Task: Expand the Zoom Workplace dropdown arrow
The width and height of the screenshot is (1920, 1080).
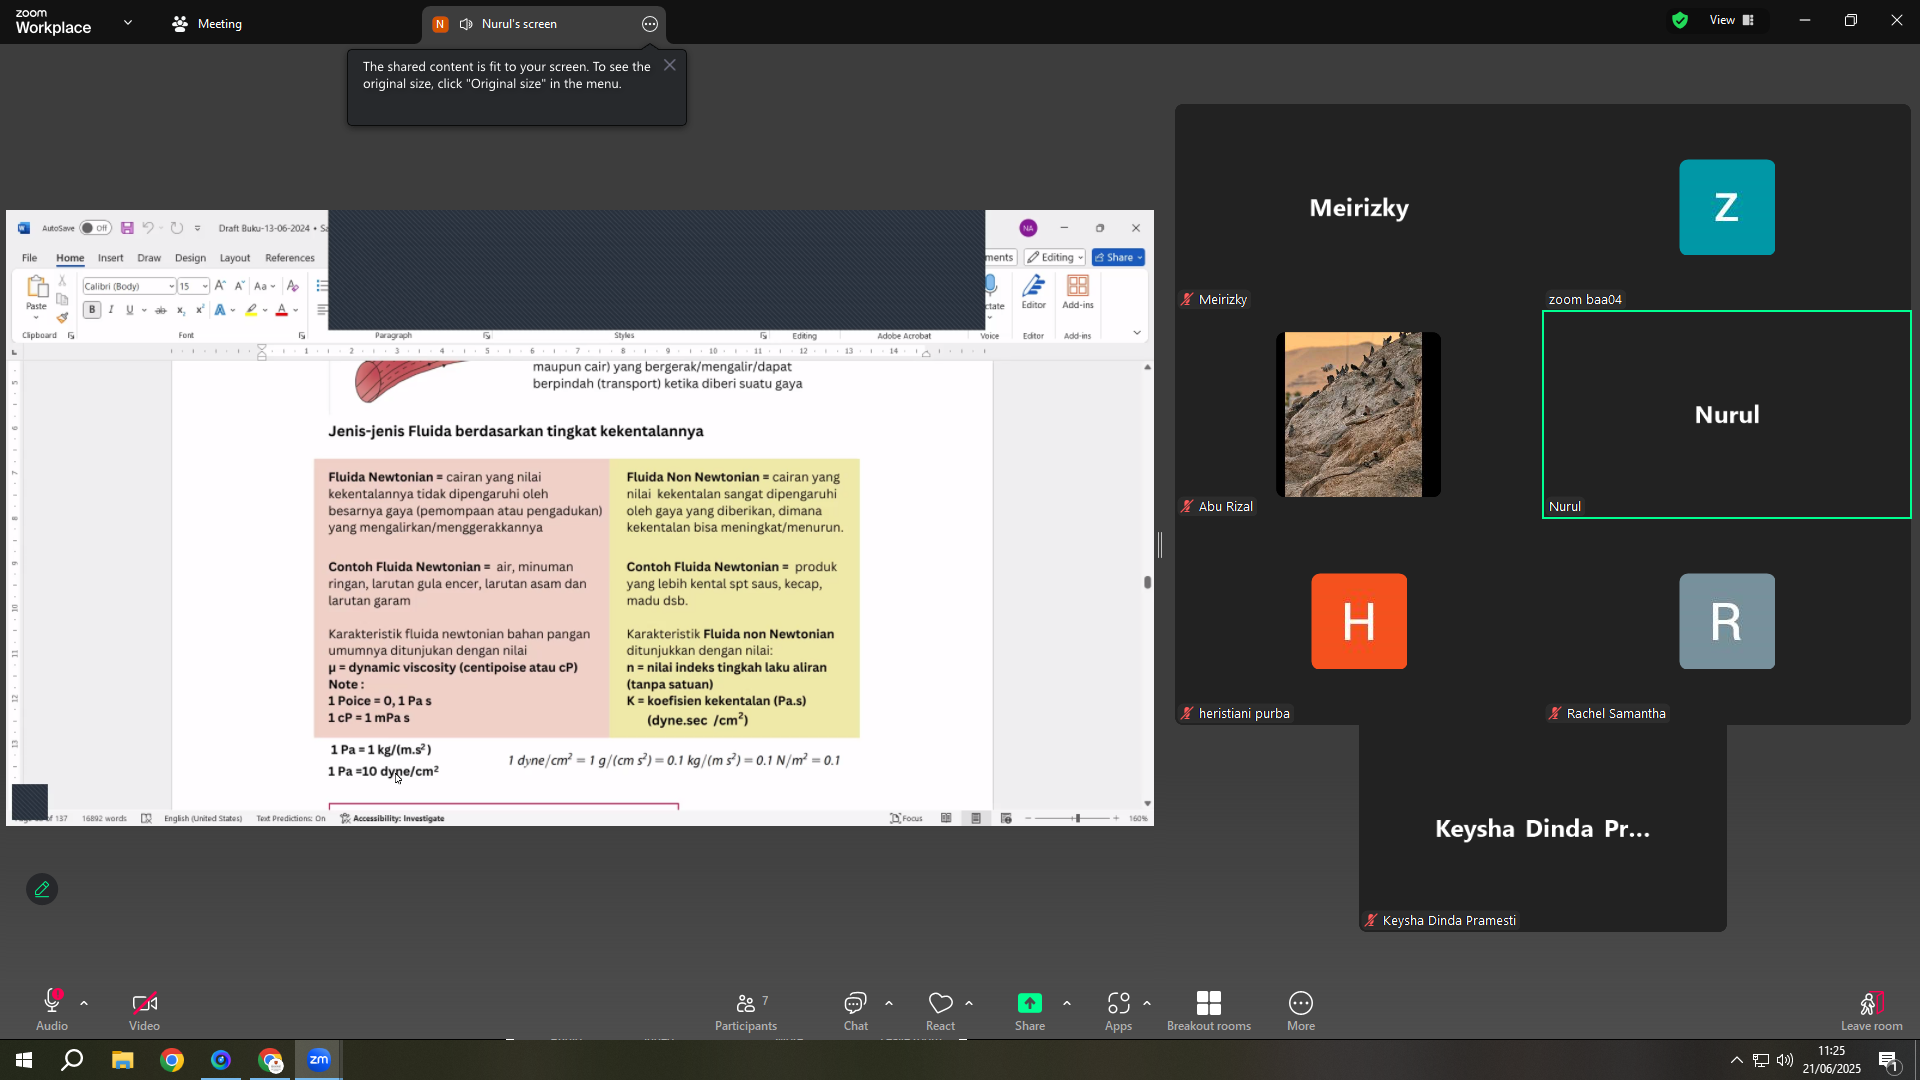Action: [x=128, y=22]
